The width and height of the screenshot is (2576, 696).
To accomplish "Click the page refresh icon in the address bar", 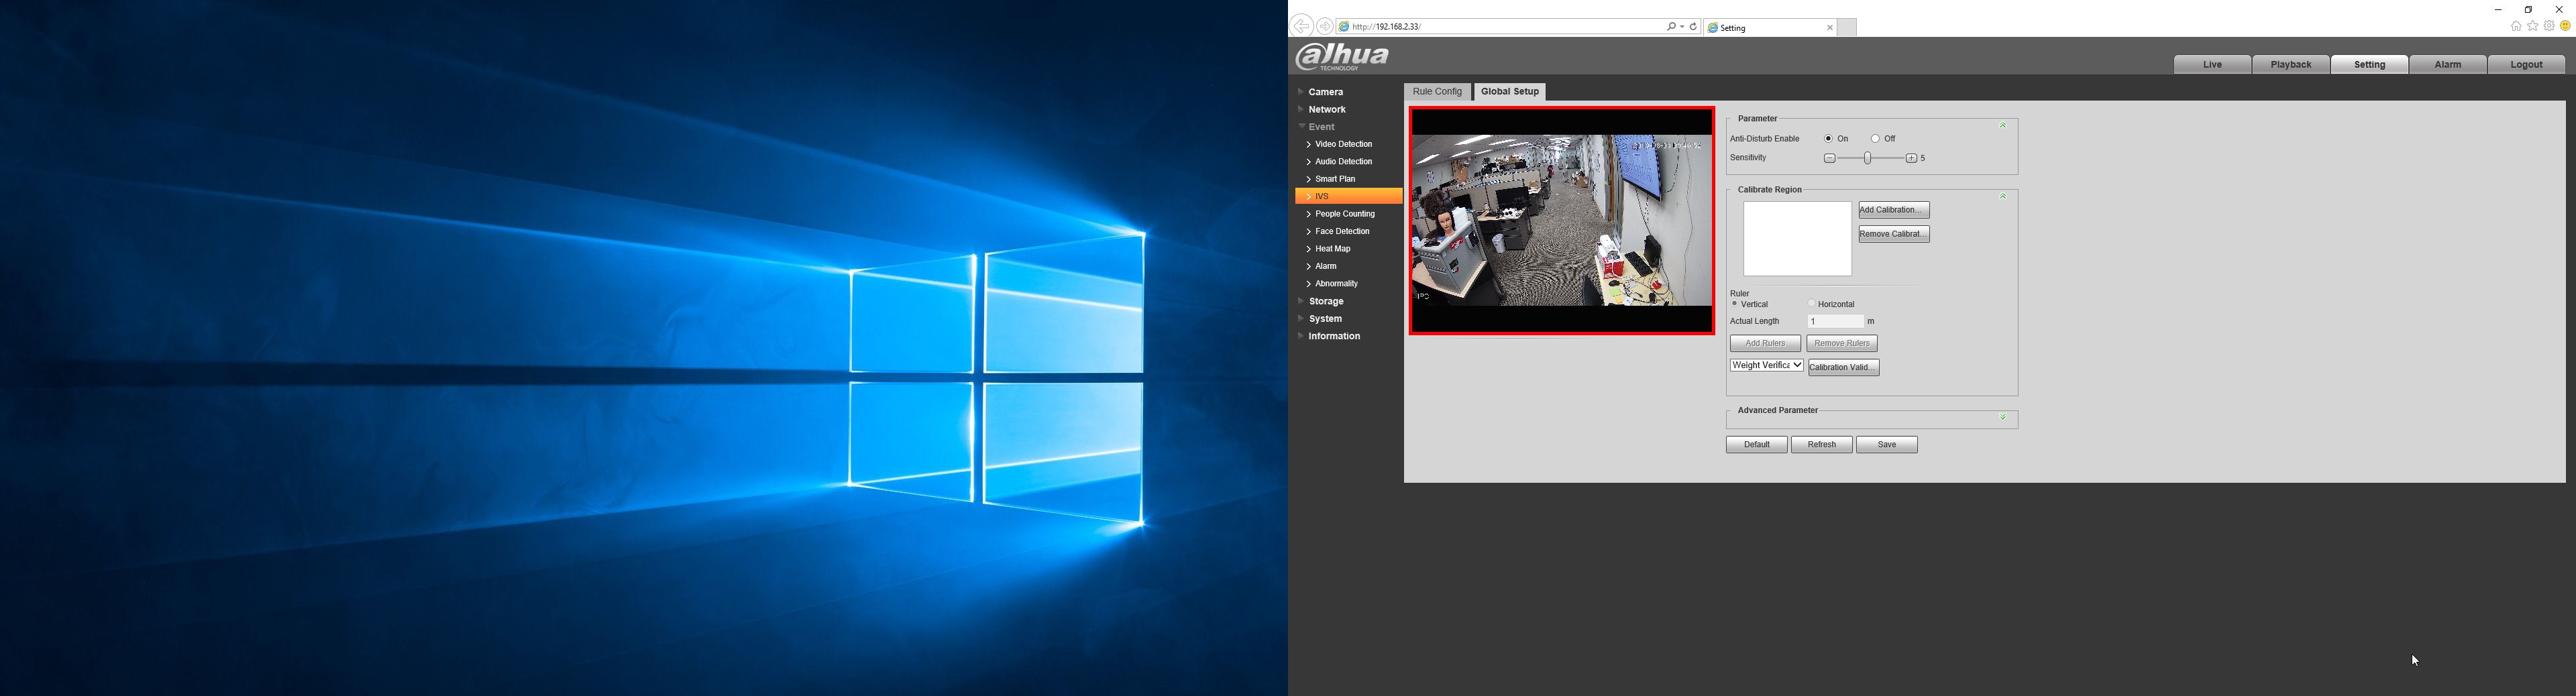I will click(1693, 27).
